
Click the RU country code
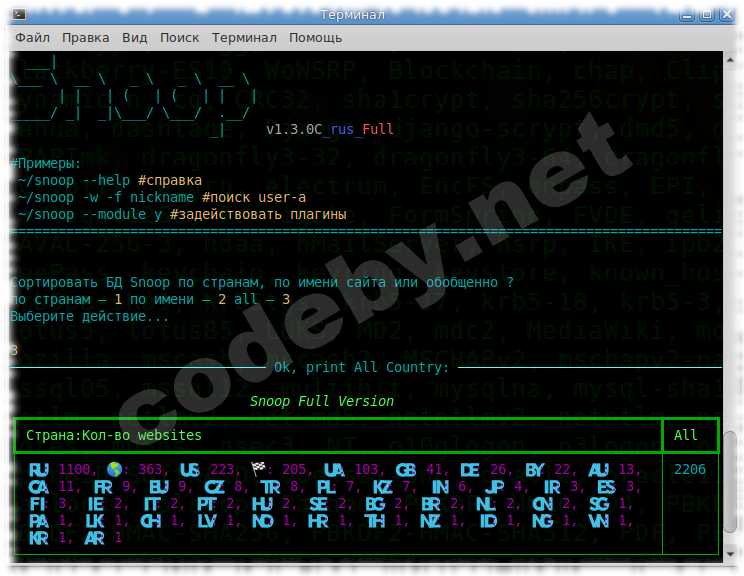coord(38,470)
